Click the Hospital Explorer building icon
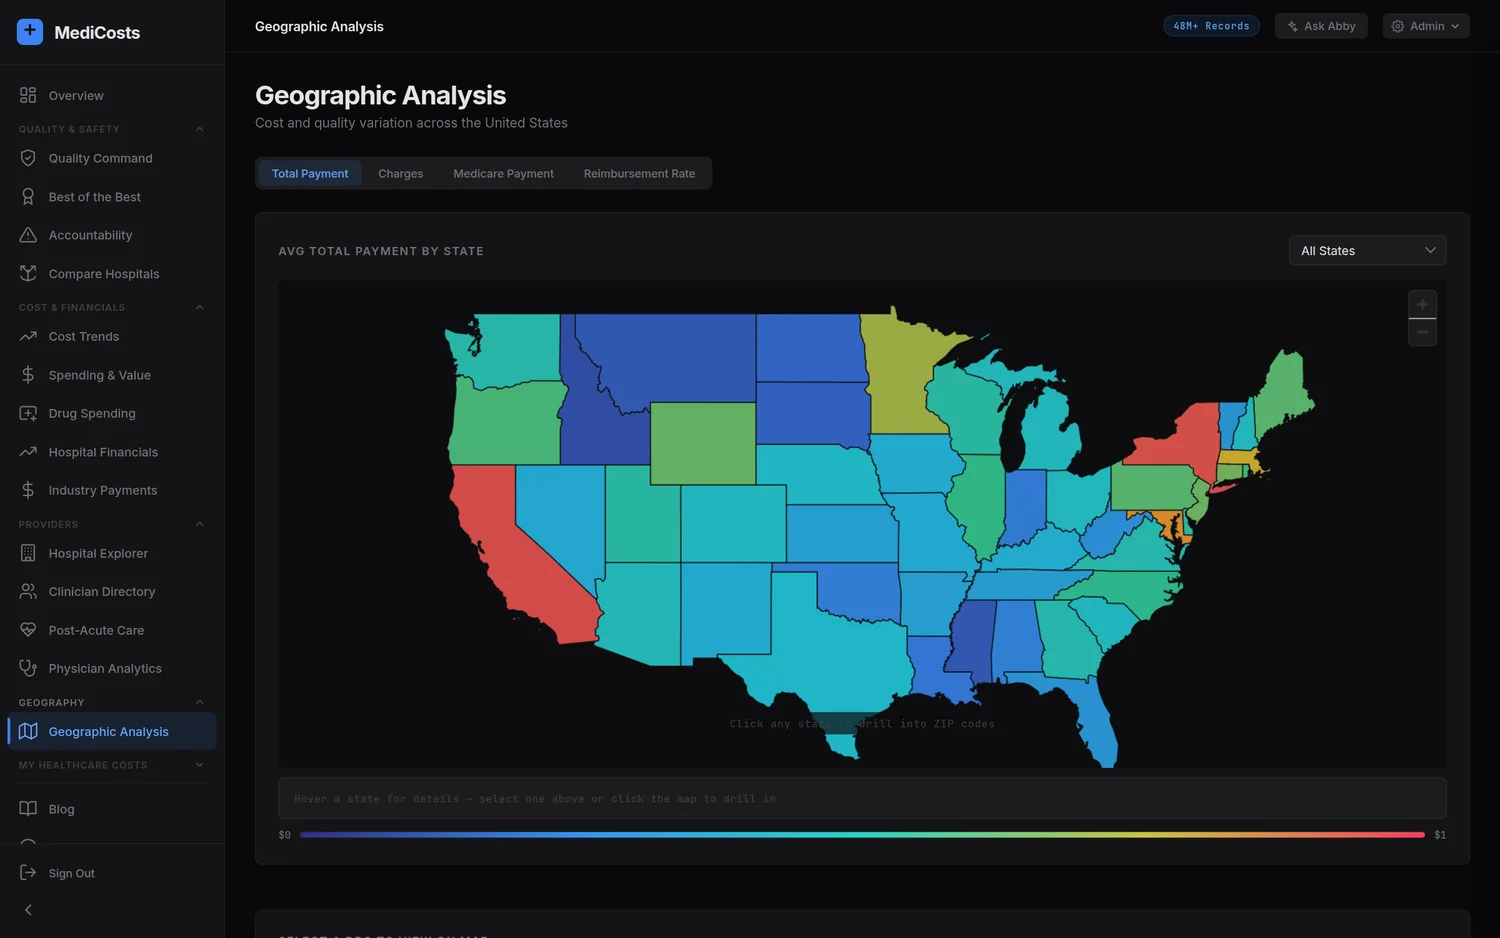Image resolution: width=1500 pixels, height=938 pixels. 28,553
